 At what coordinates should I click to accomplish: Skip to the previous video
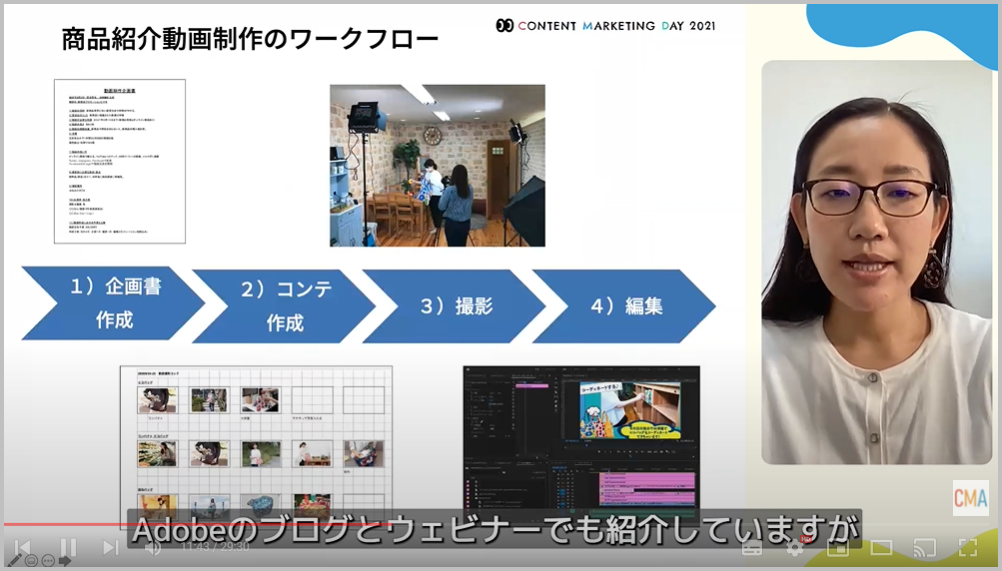coord(23,547)
